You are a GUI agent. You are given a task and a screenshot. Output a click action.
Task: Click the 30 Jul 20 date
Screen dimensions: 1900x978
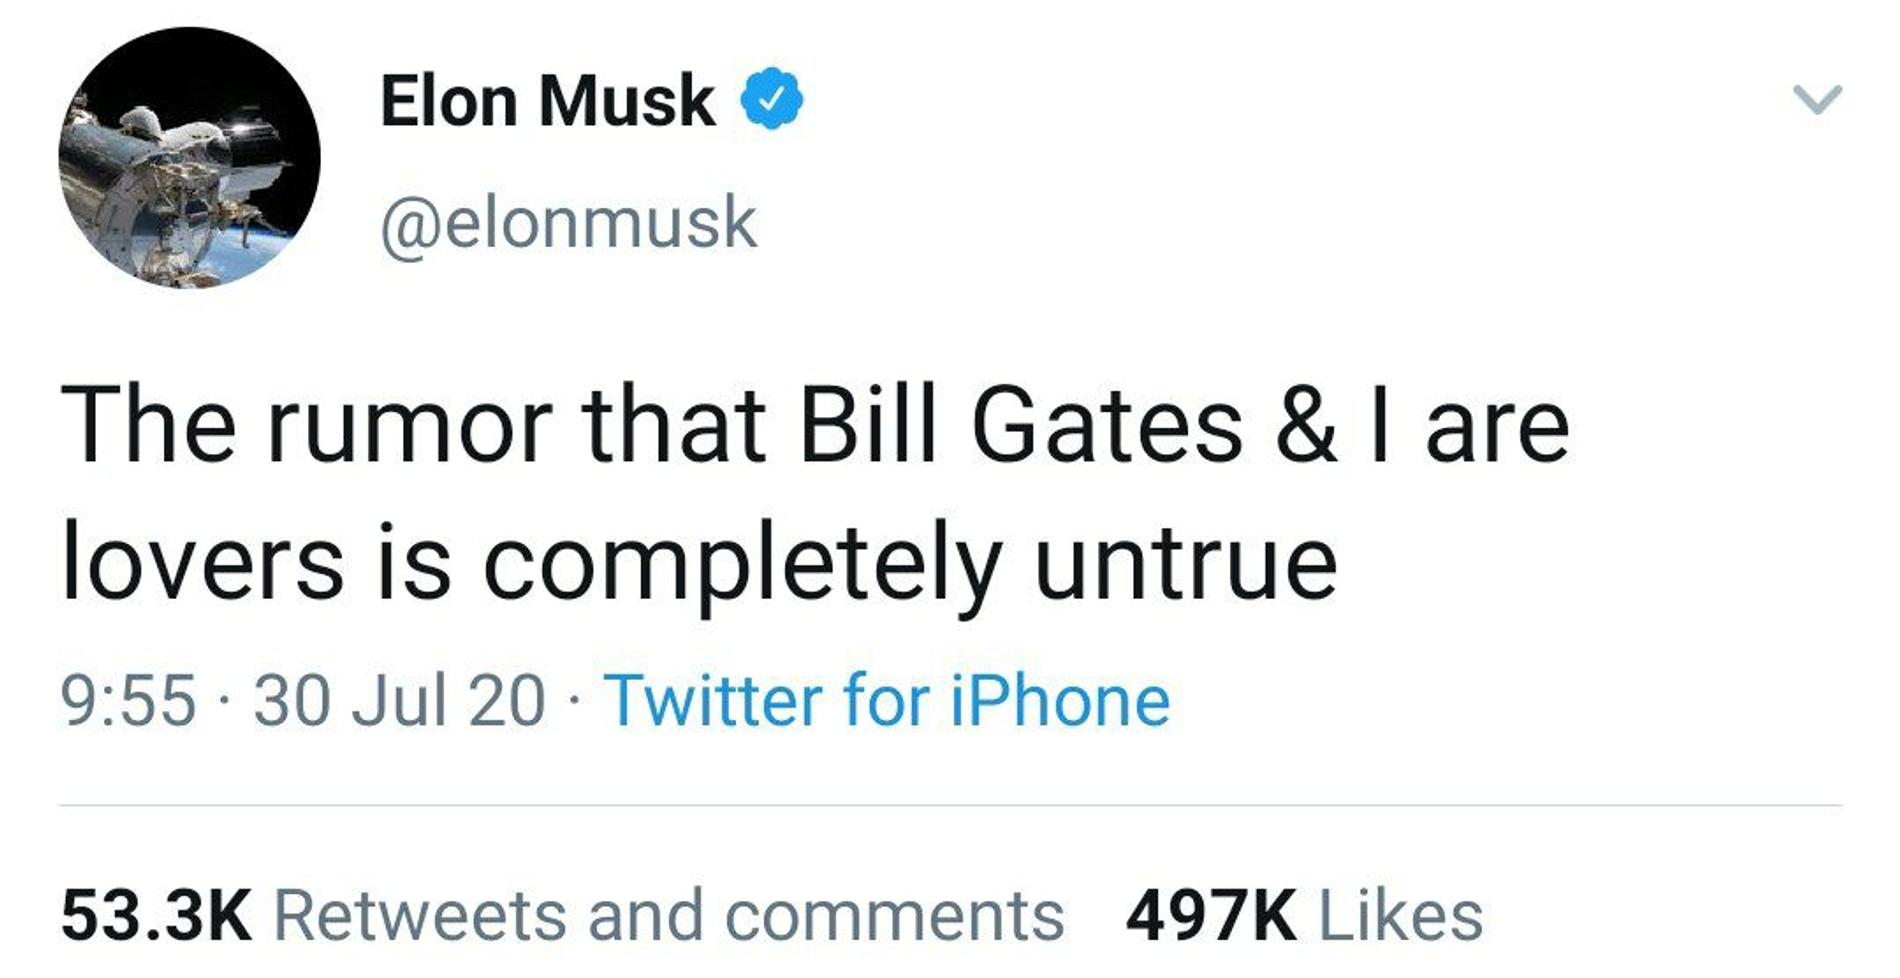coord(399,700)
